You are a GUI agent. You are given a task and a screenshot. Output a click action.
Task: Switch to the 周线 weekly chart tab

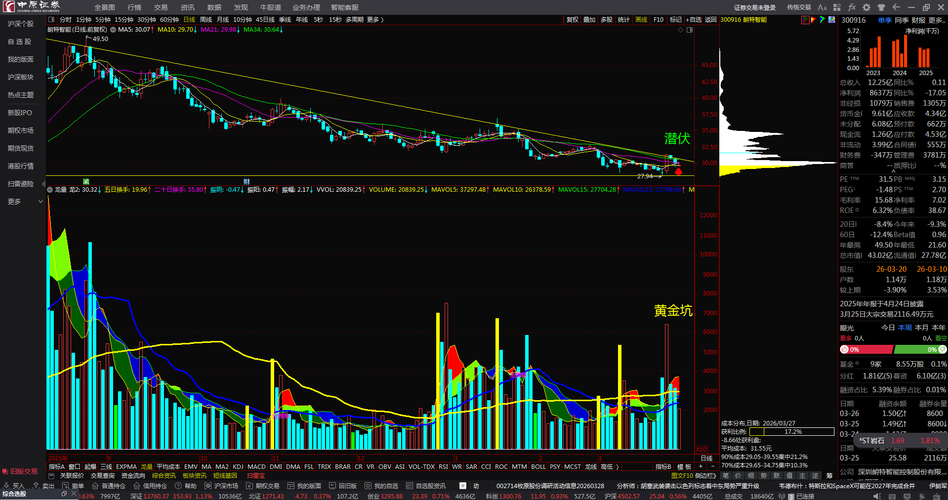tap(206, 20)
